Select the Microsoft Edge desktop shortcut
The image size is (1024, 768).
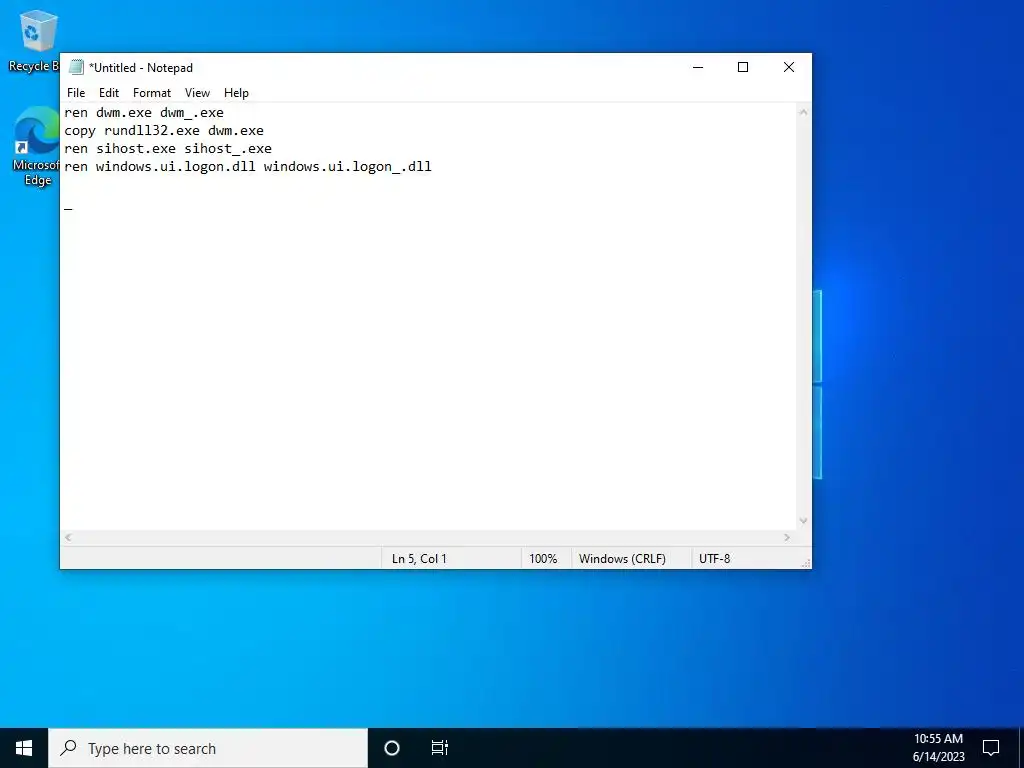point(36,146)
